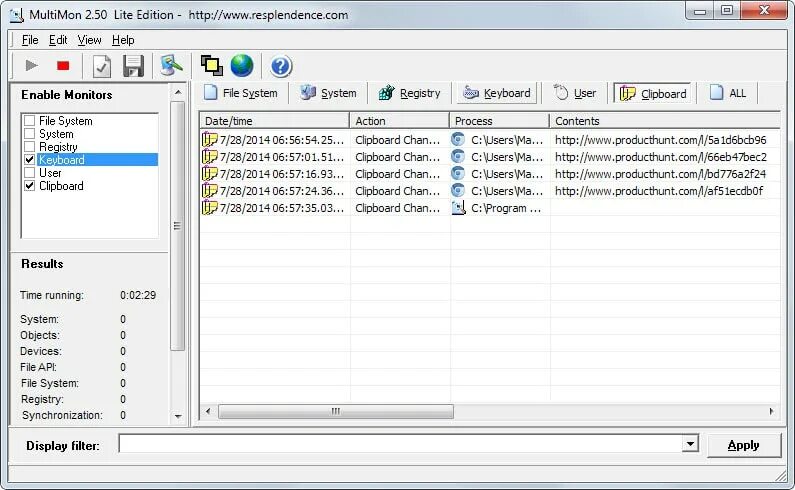Stop monitoring with the red square button

[x=63, y=65]
